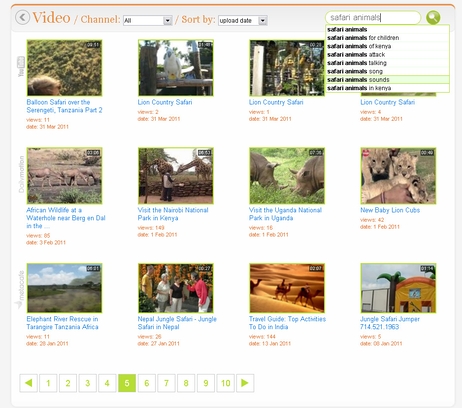
Task: Open Nepal Jungle Safari thumbnail
Action: (x=176, y=288)
